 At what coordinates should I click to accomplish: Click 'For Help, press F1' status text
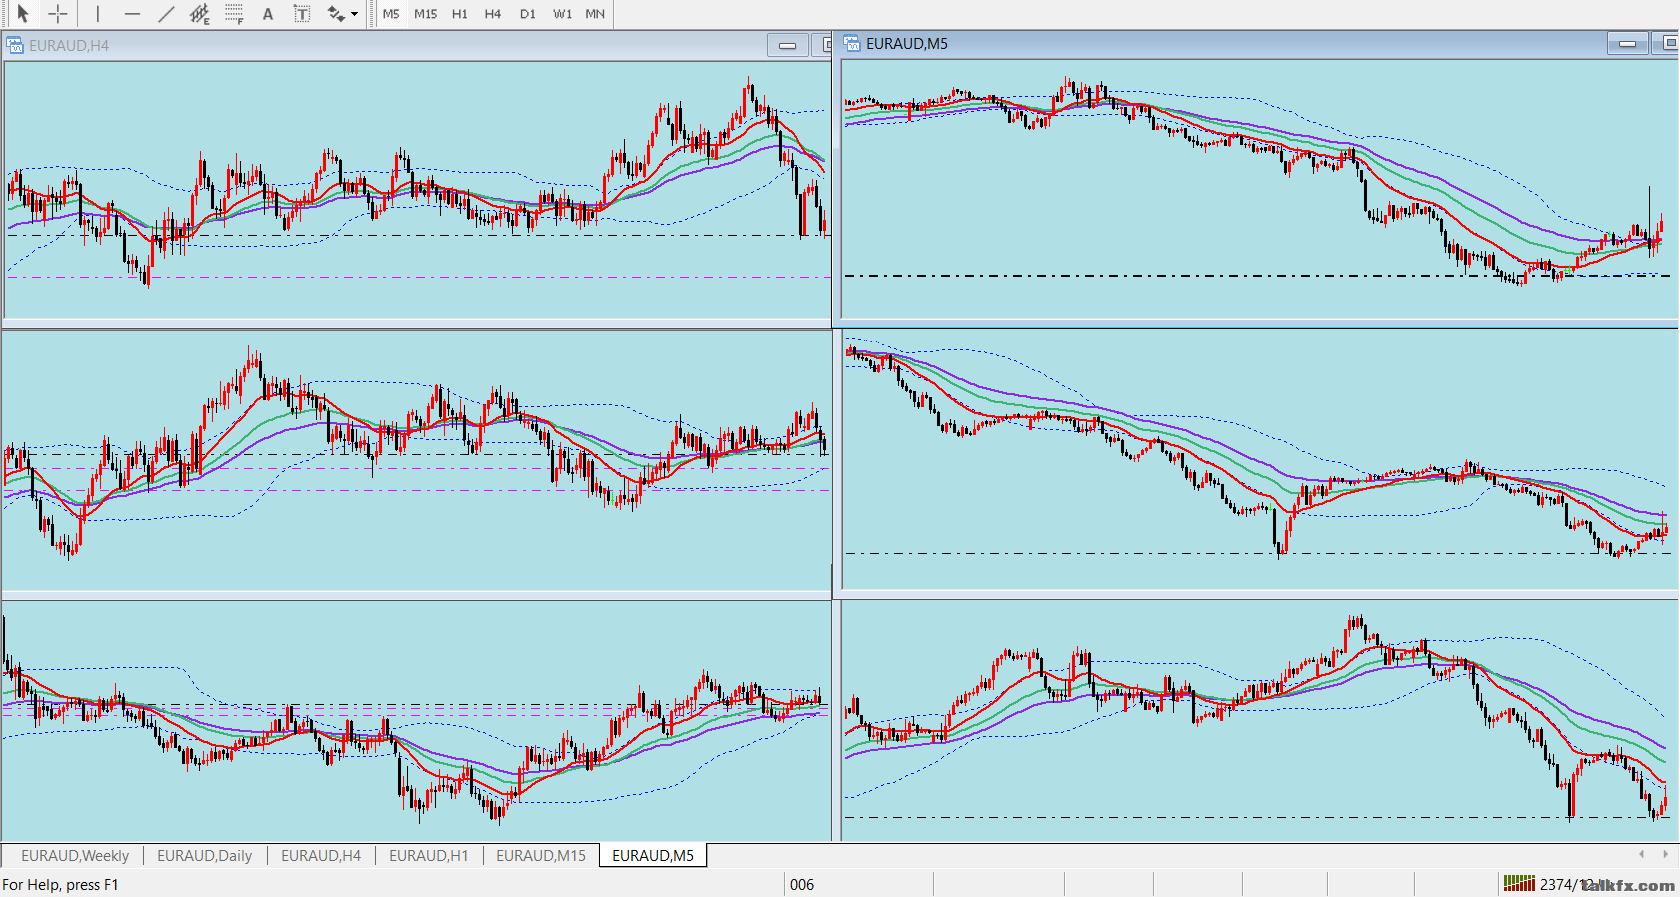pos(60,885)
